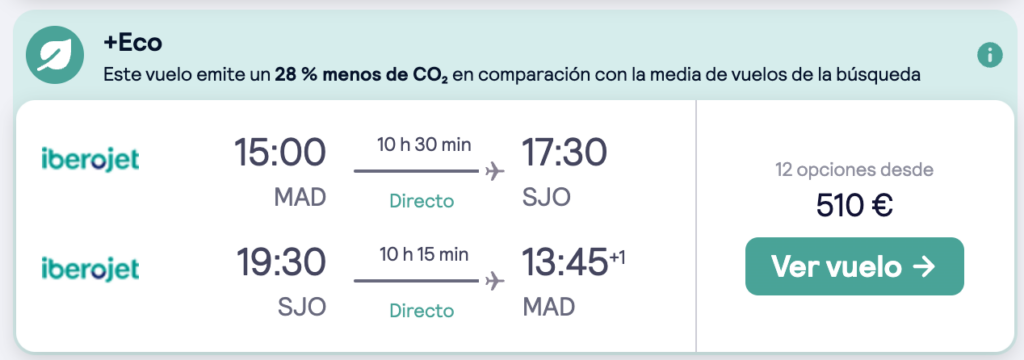The width and height of the screenshot is (1024, 360).
Task: Click the return flight airplane icon
Action: [x=495, y=282]
